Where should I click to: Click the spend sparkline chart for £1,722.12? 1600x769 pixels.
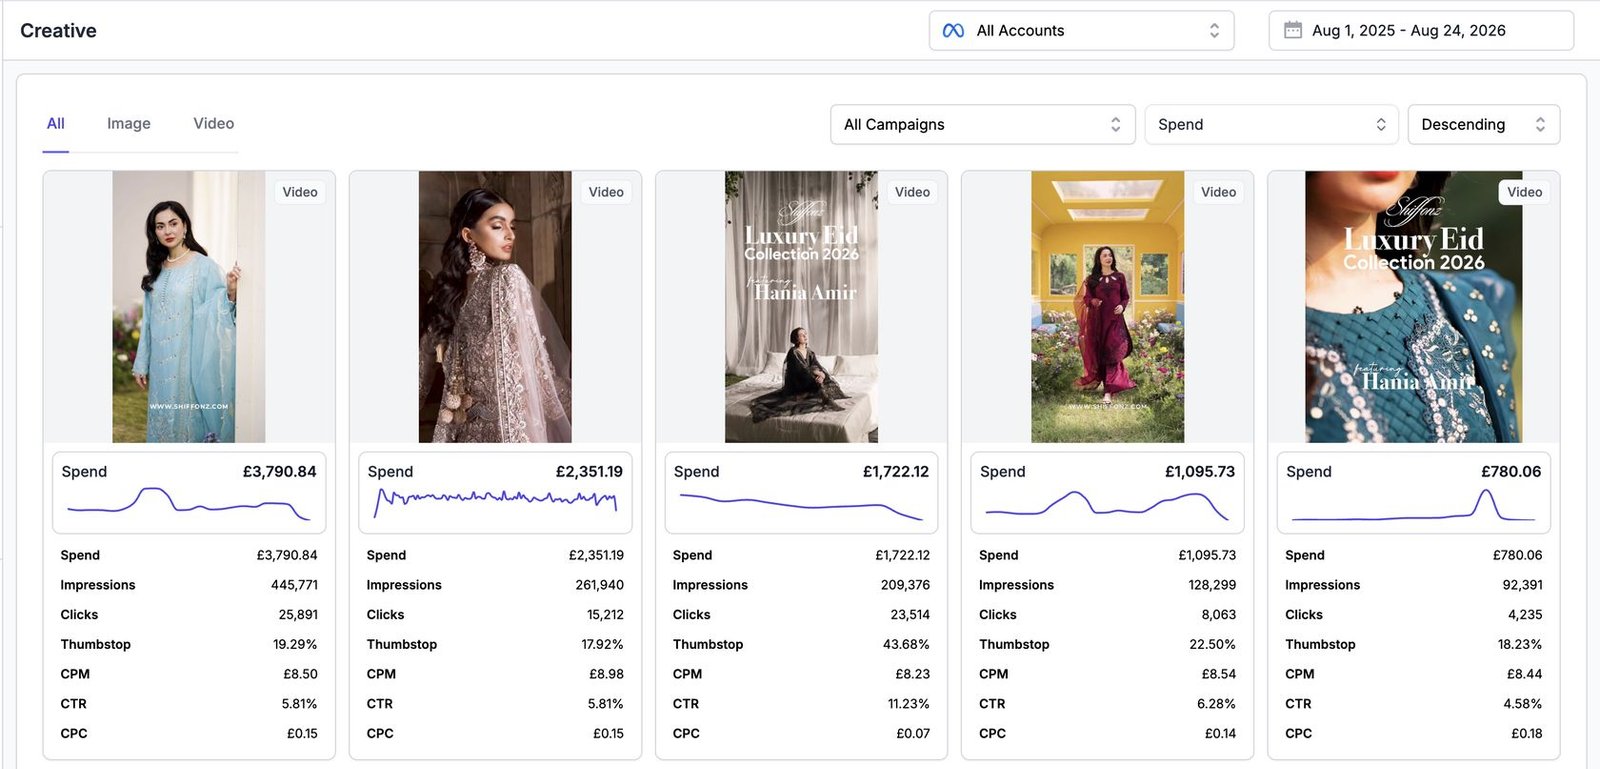801,507
